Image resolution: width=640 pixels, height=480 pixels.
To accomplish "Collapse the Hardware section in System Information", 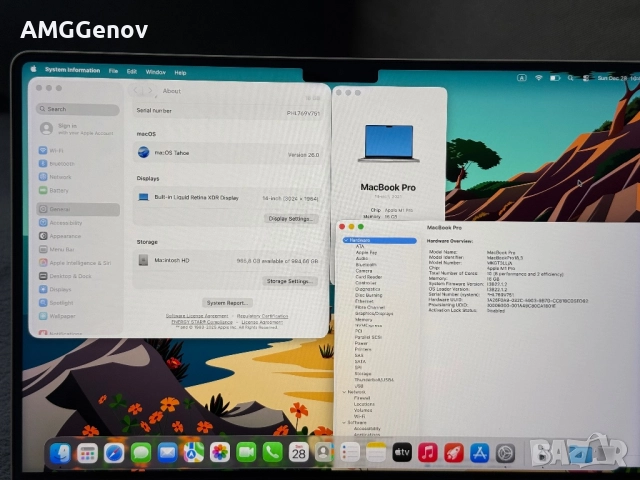I will (346, 240).
